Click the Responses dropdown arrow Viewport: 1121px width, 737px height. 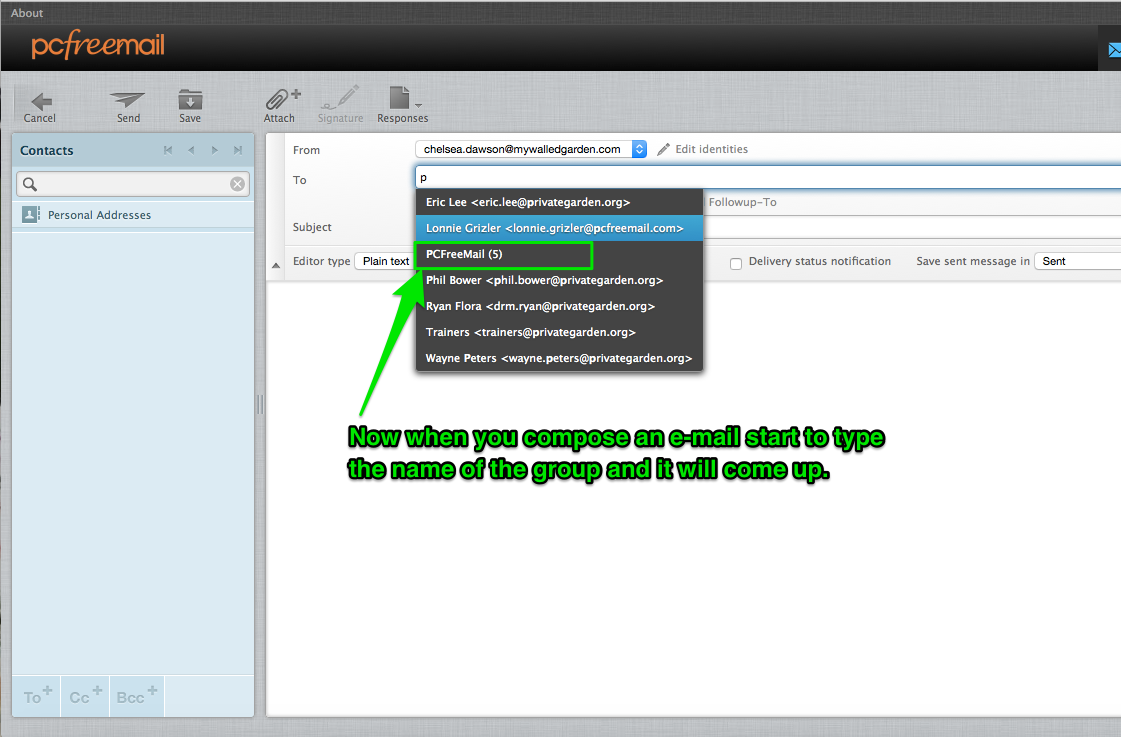(419, 105)
